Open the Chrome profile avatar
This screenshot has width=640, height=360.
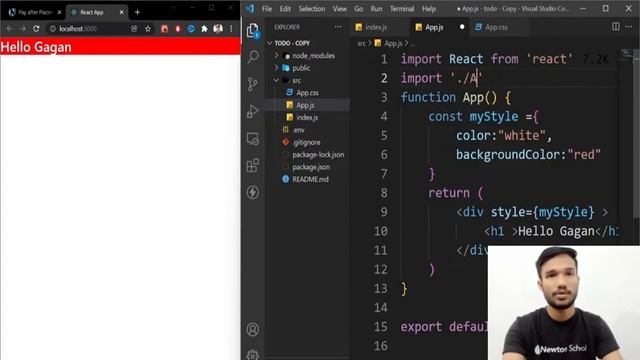(x=218, y=29)
